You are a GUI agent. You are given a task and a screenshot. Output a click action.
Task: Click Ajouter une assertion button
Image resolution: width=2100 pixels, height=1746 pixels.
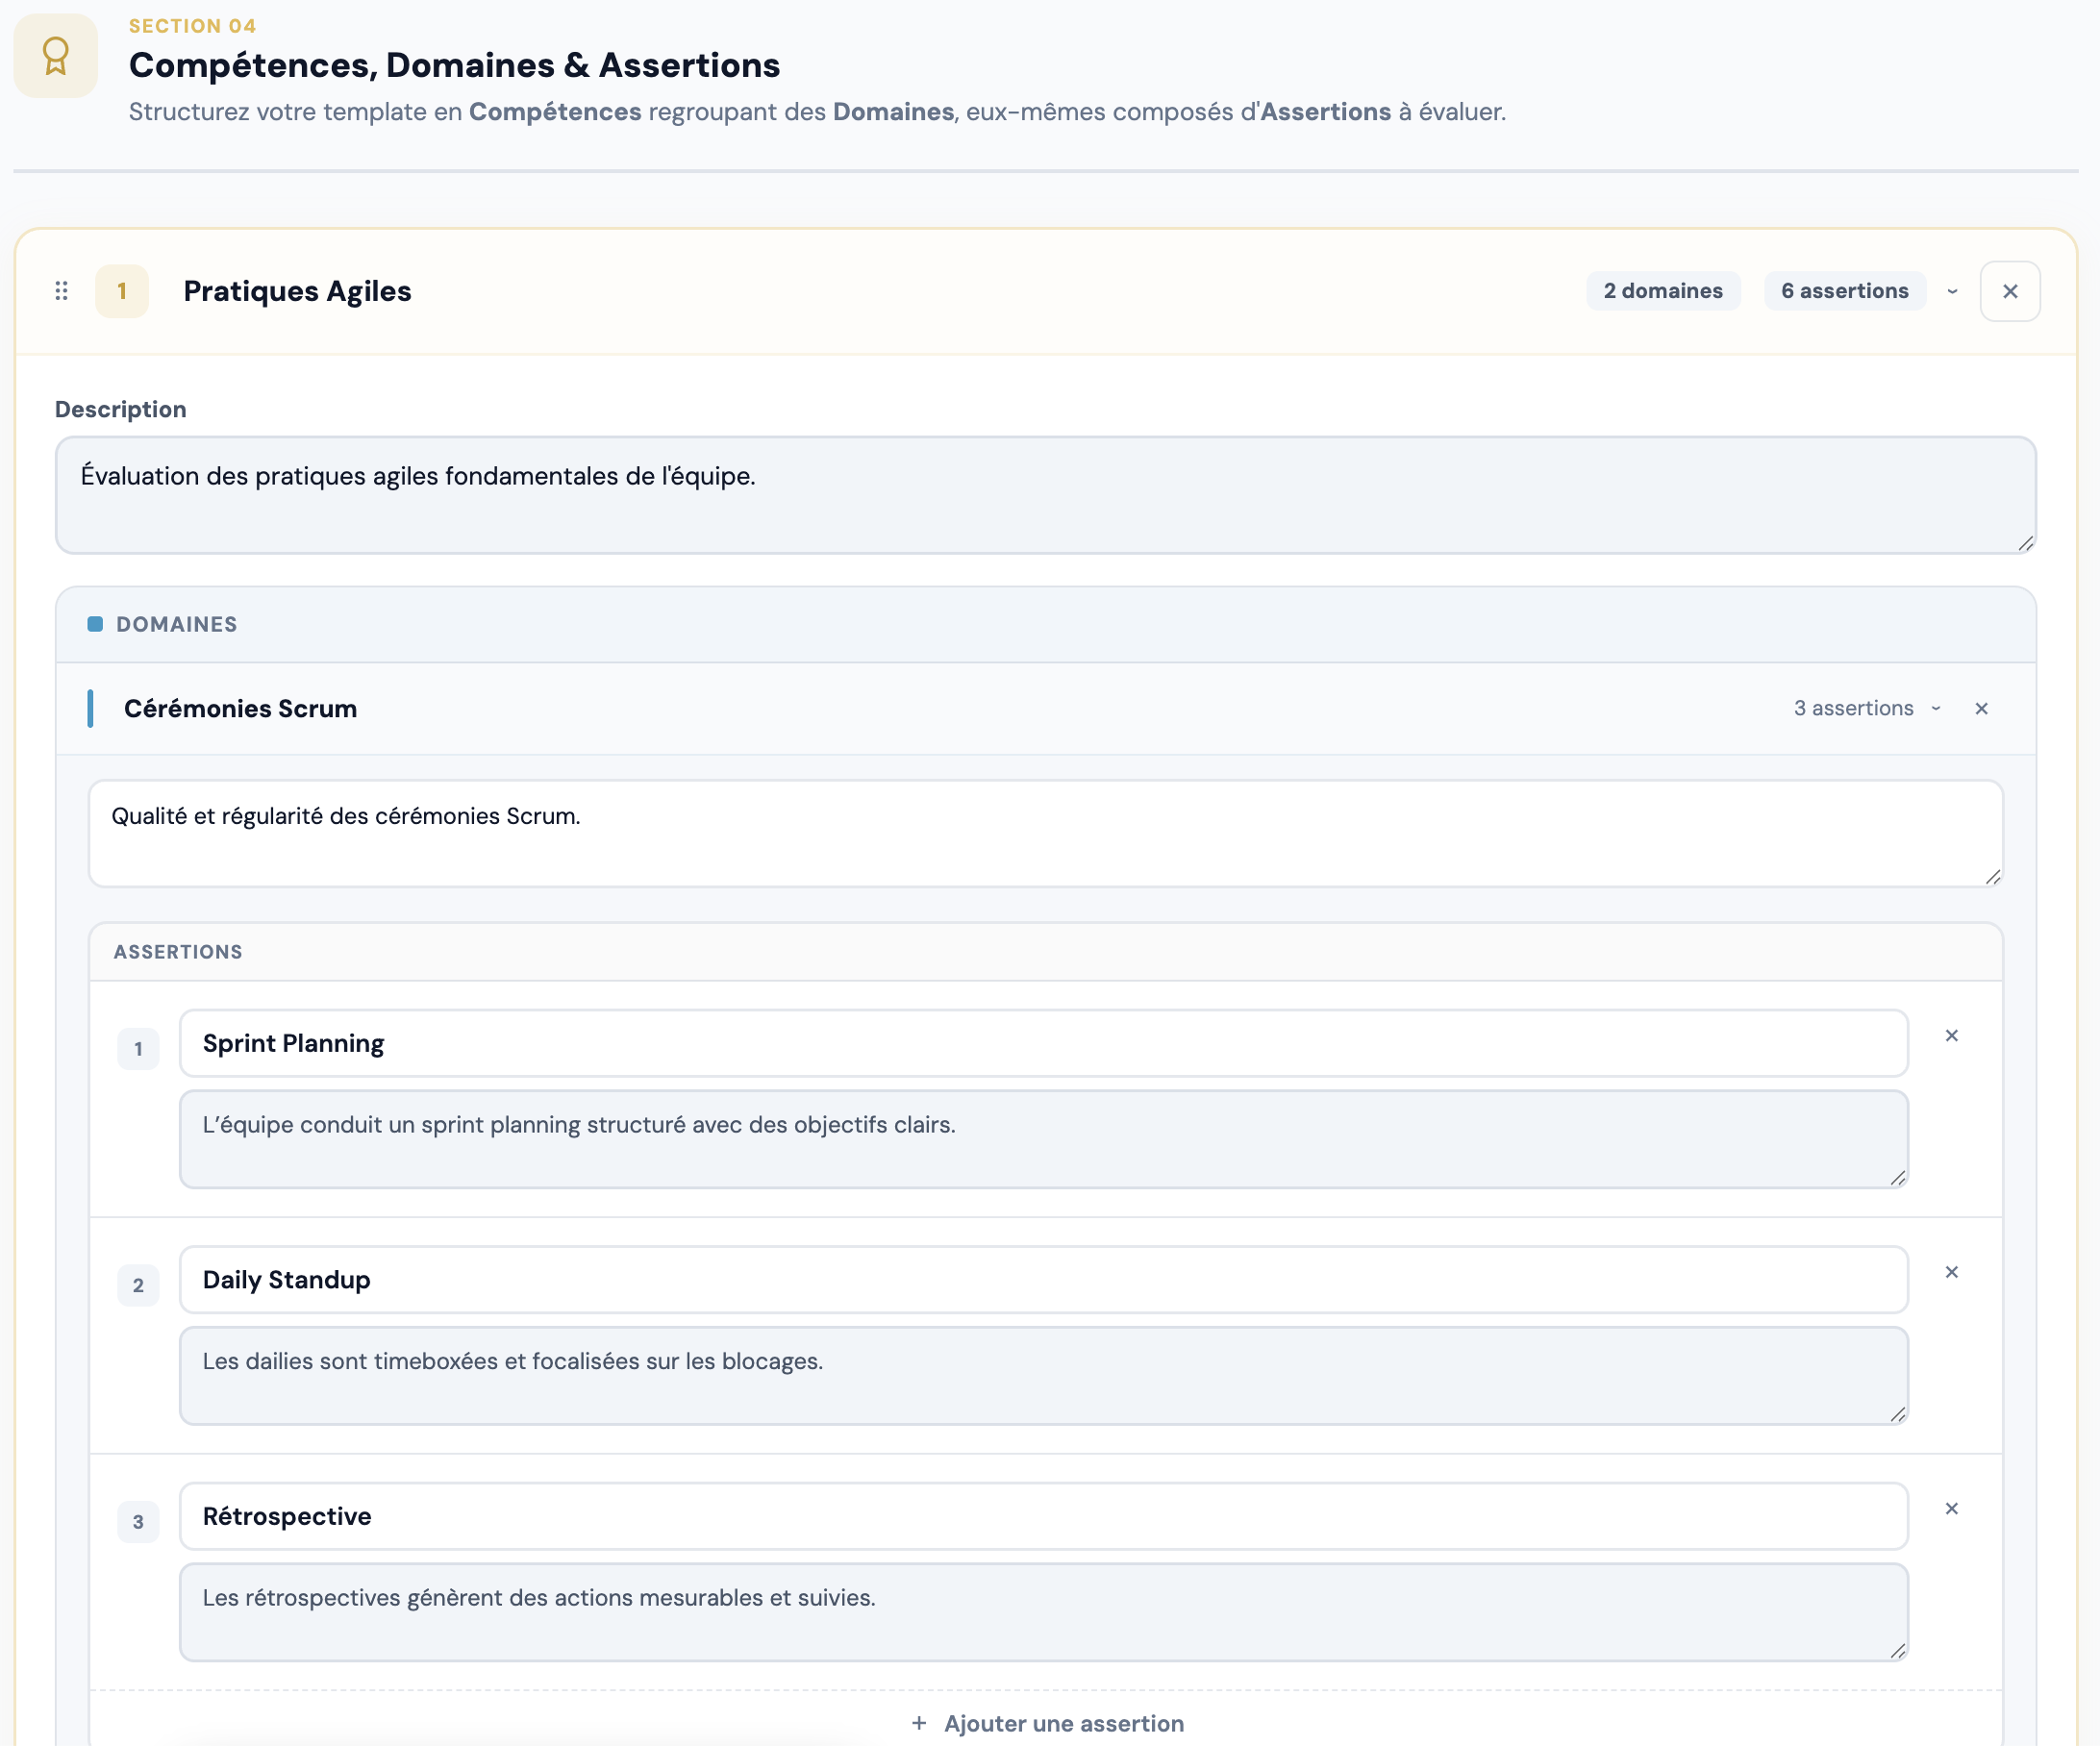[x=1047, y=1723]
